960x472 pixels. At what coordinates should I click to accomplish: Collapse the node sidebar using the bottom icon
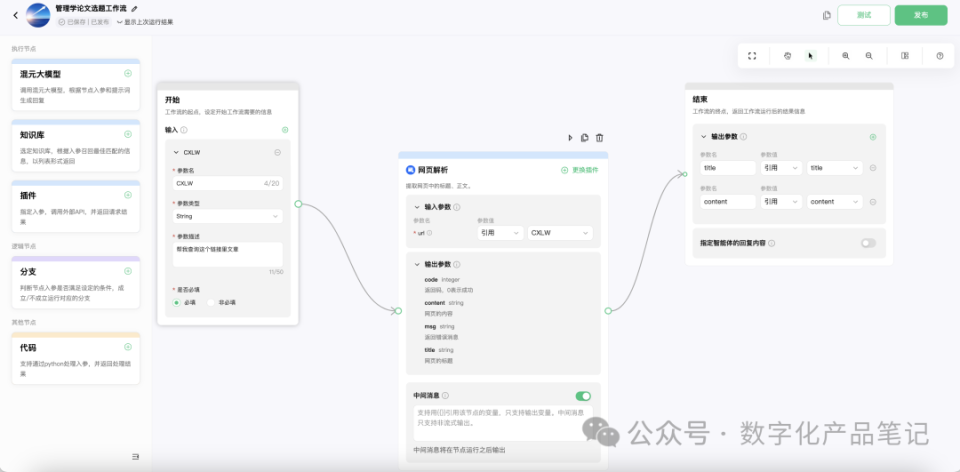pyautogui.click(x=135, y=456)
